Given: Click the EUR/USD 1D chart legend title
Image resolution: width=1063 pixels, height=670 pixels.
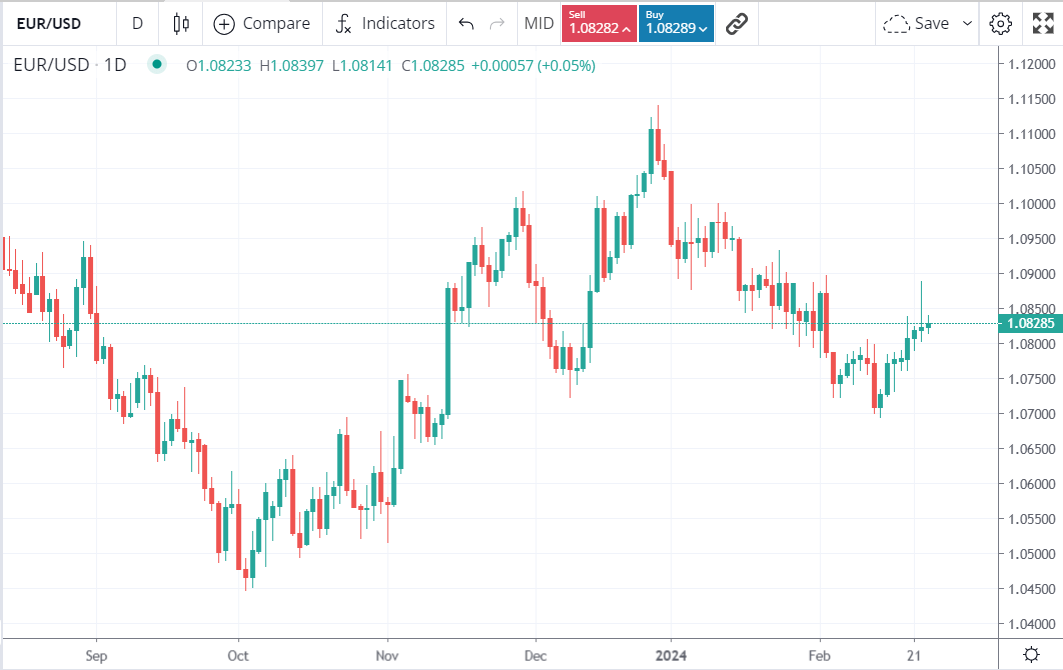Looking at the screenshot, I should (x=70, y=65).
